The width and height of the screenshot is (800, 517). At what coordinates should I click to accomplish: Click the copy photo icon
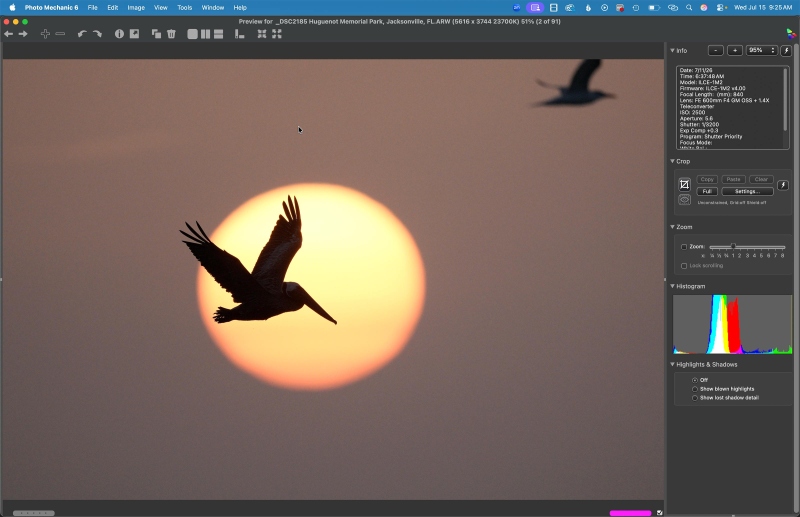(x=157, y=34)
